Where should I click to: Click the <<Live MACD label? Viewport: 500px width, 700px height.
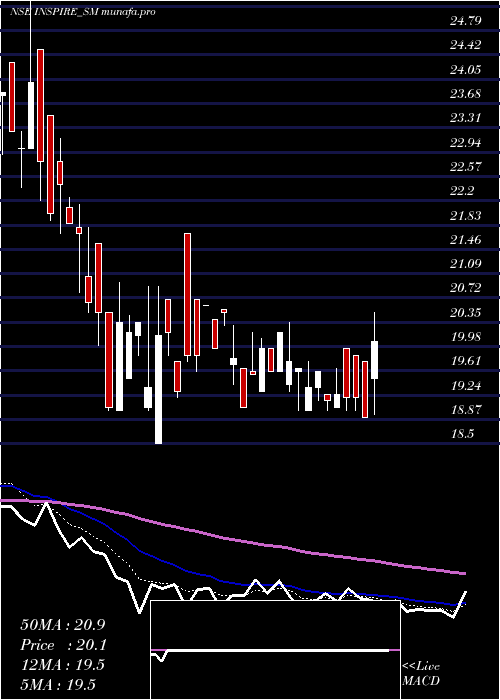coord(421,674)
